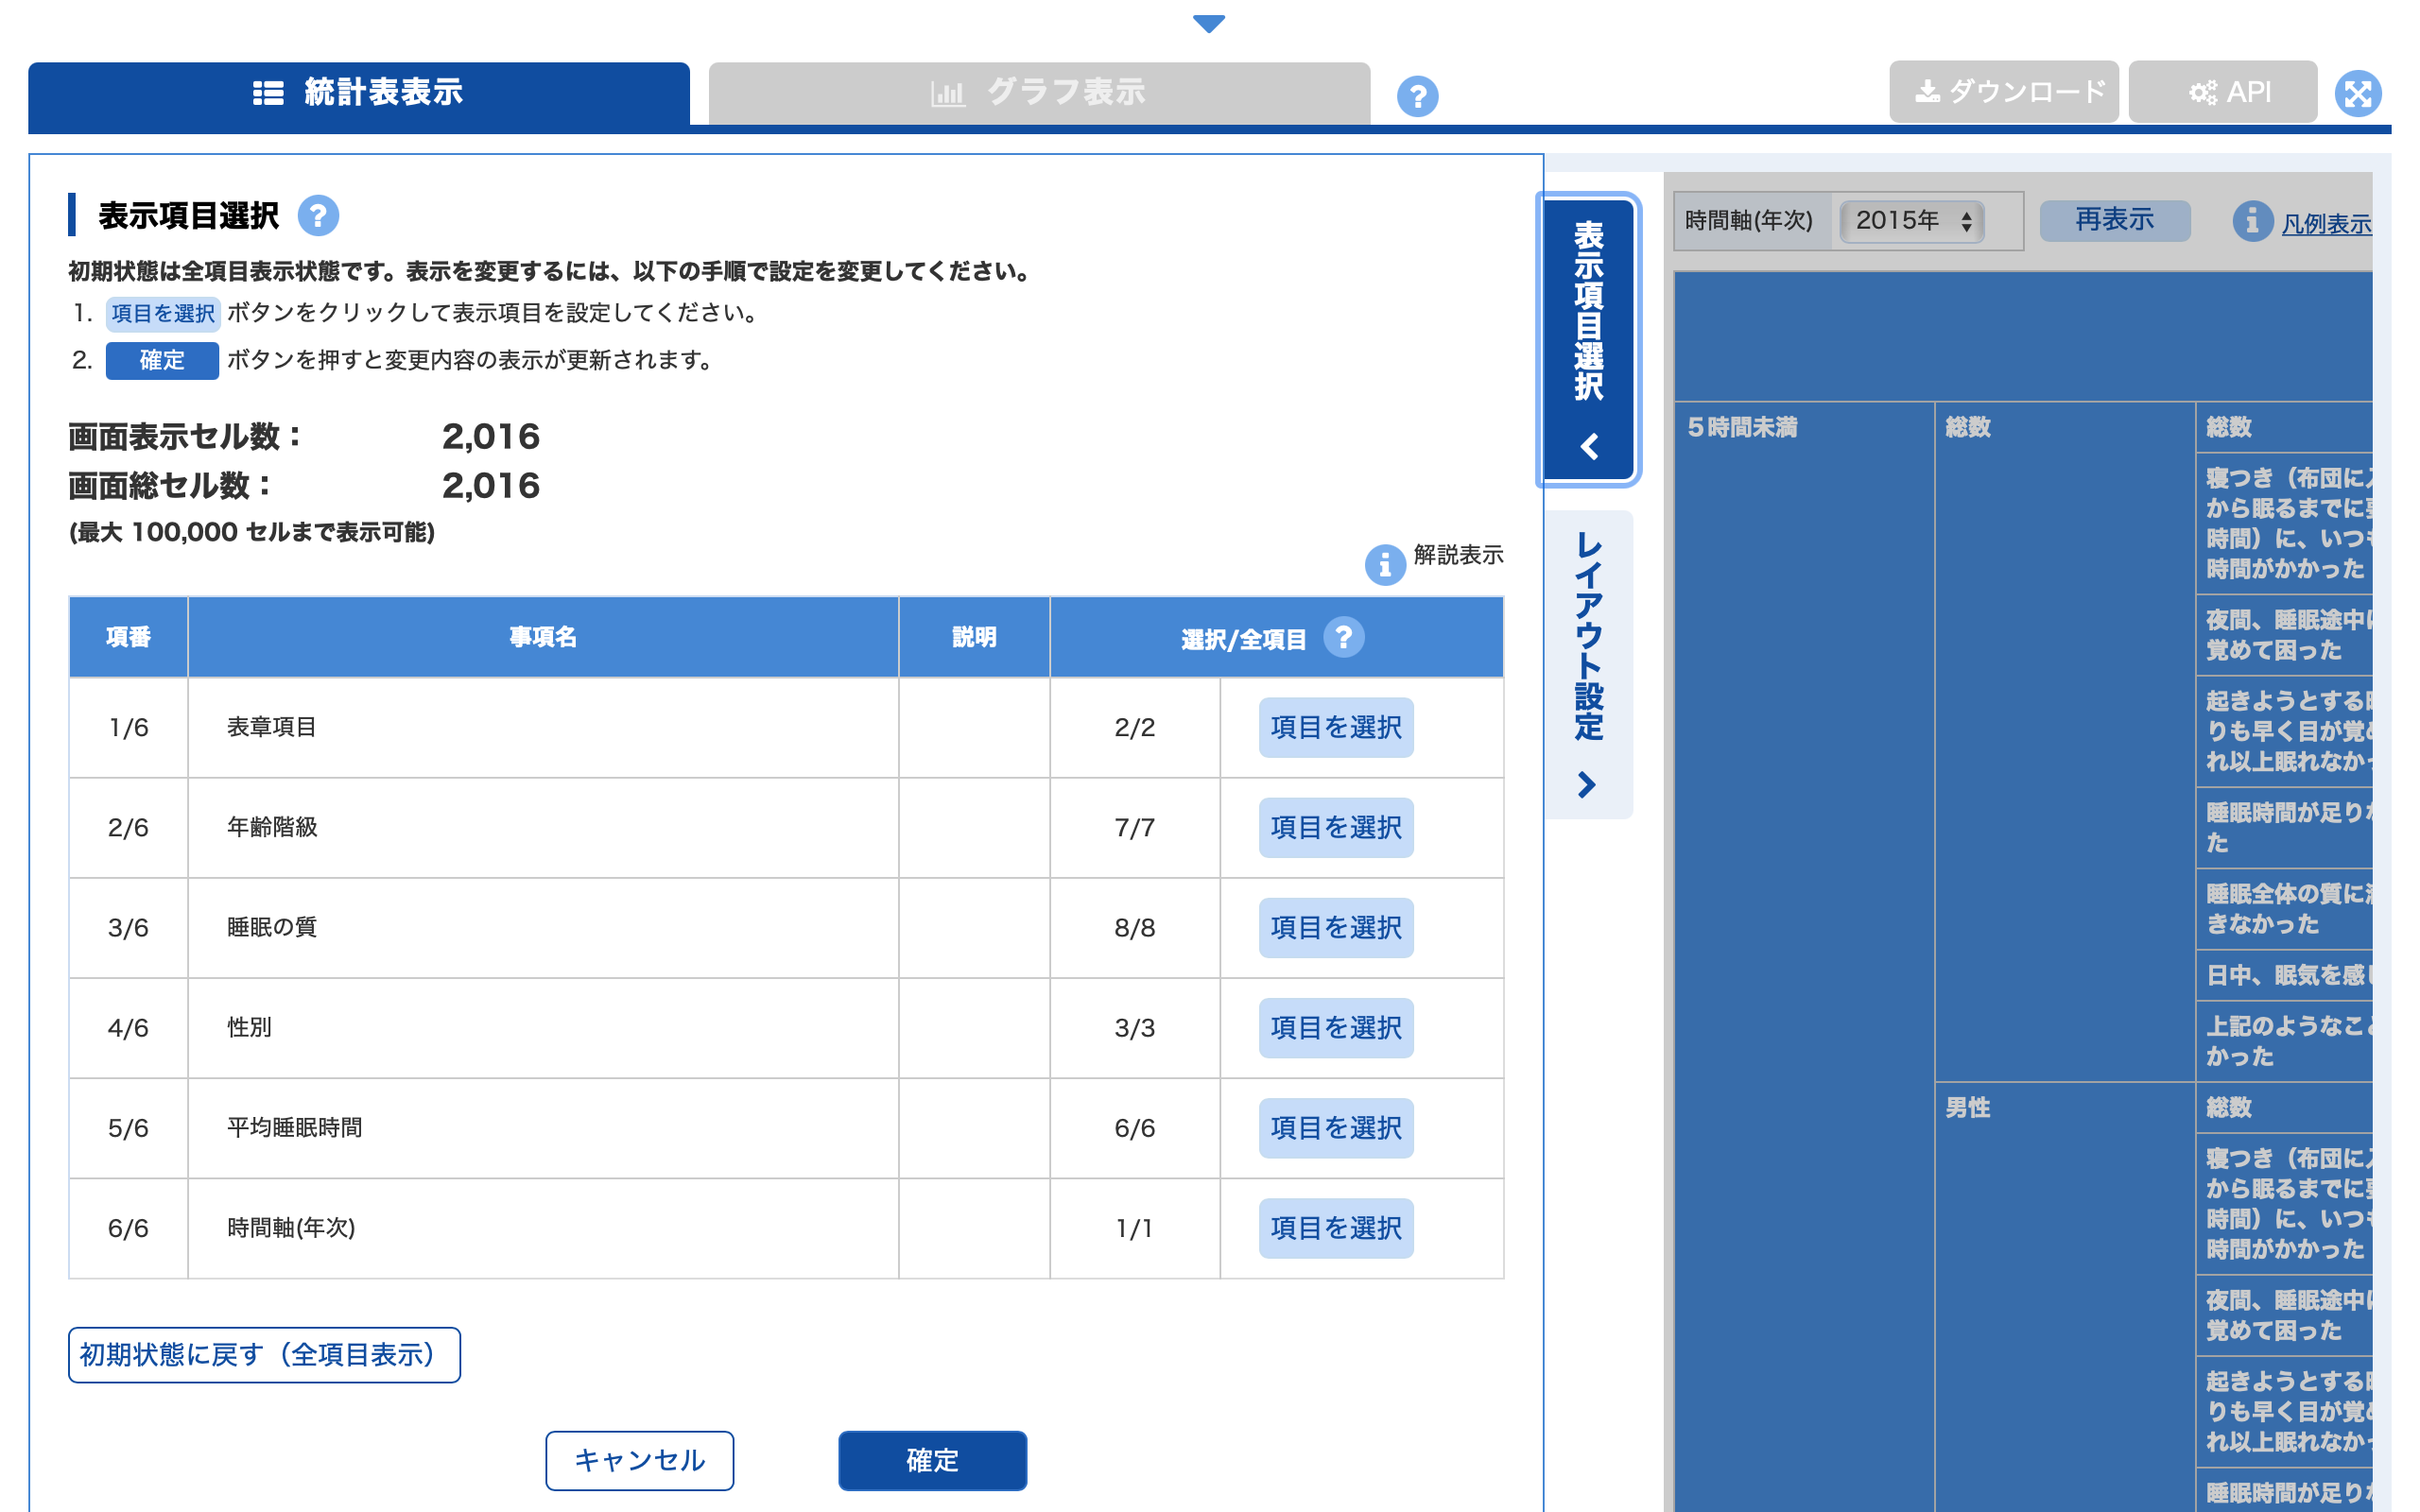Open the help icon next to グラフ表示 tab

tap(1417, 96)
